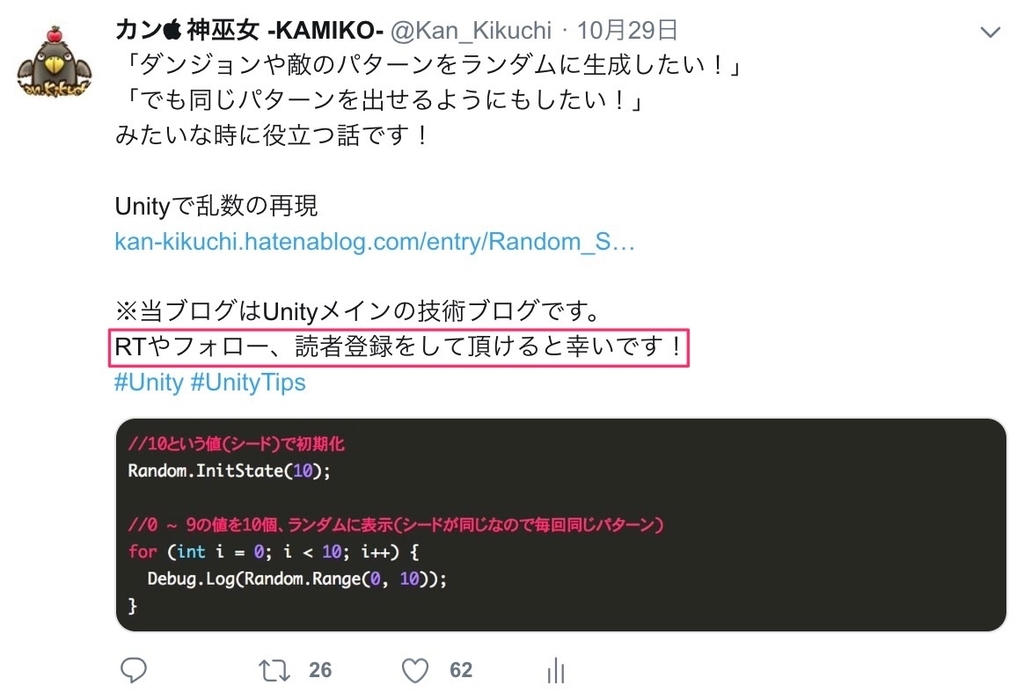Click the reply speech bubble icon

(x=134, y=670)
